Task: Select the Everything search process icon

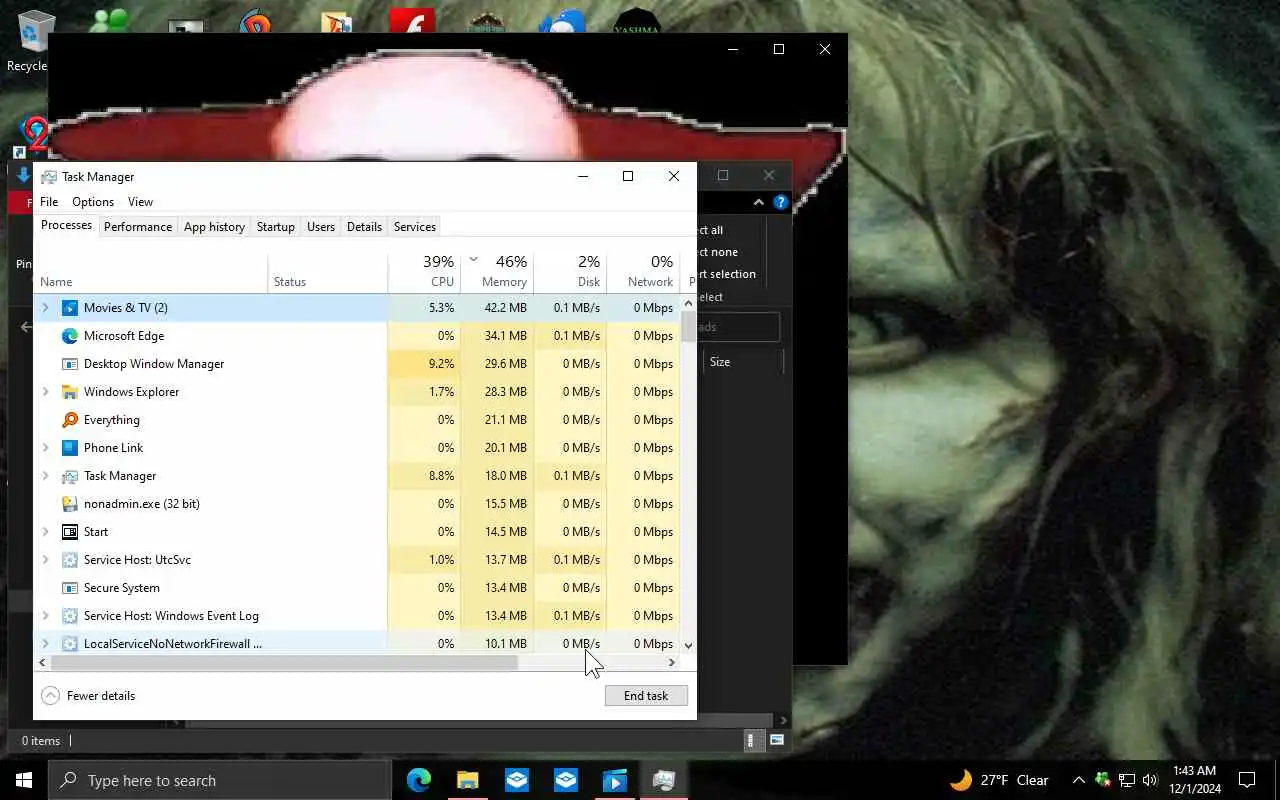Action: pos(70,420)
